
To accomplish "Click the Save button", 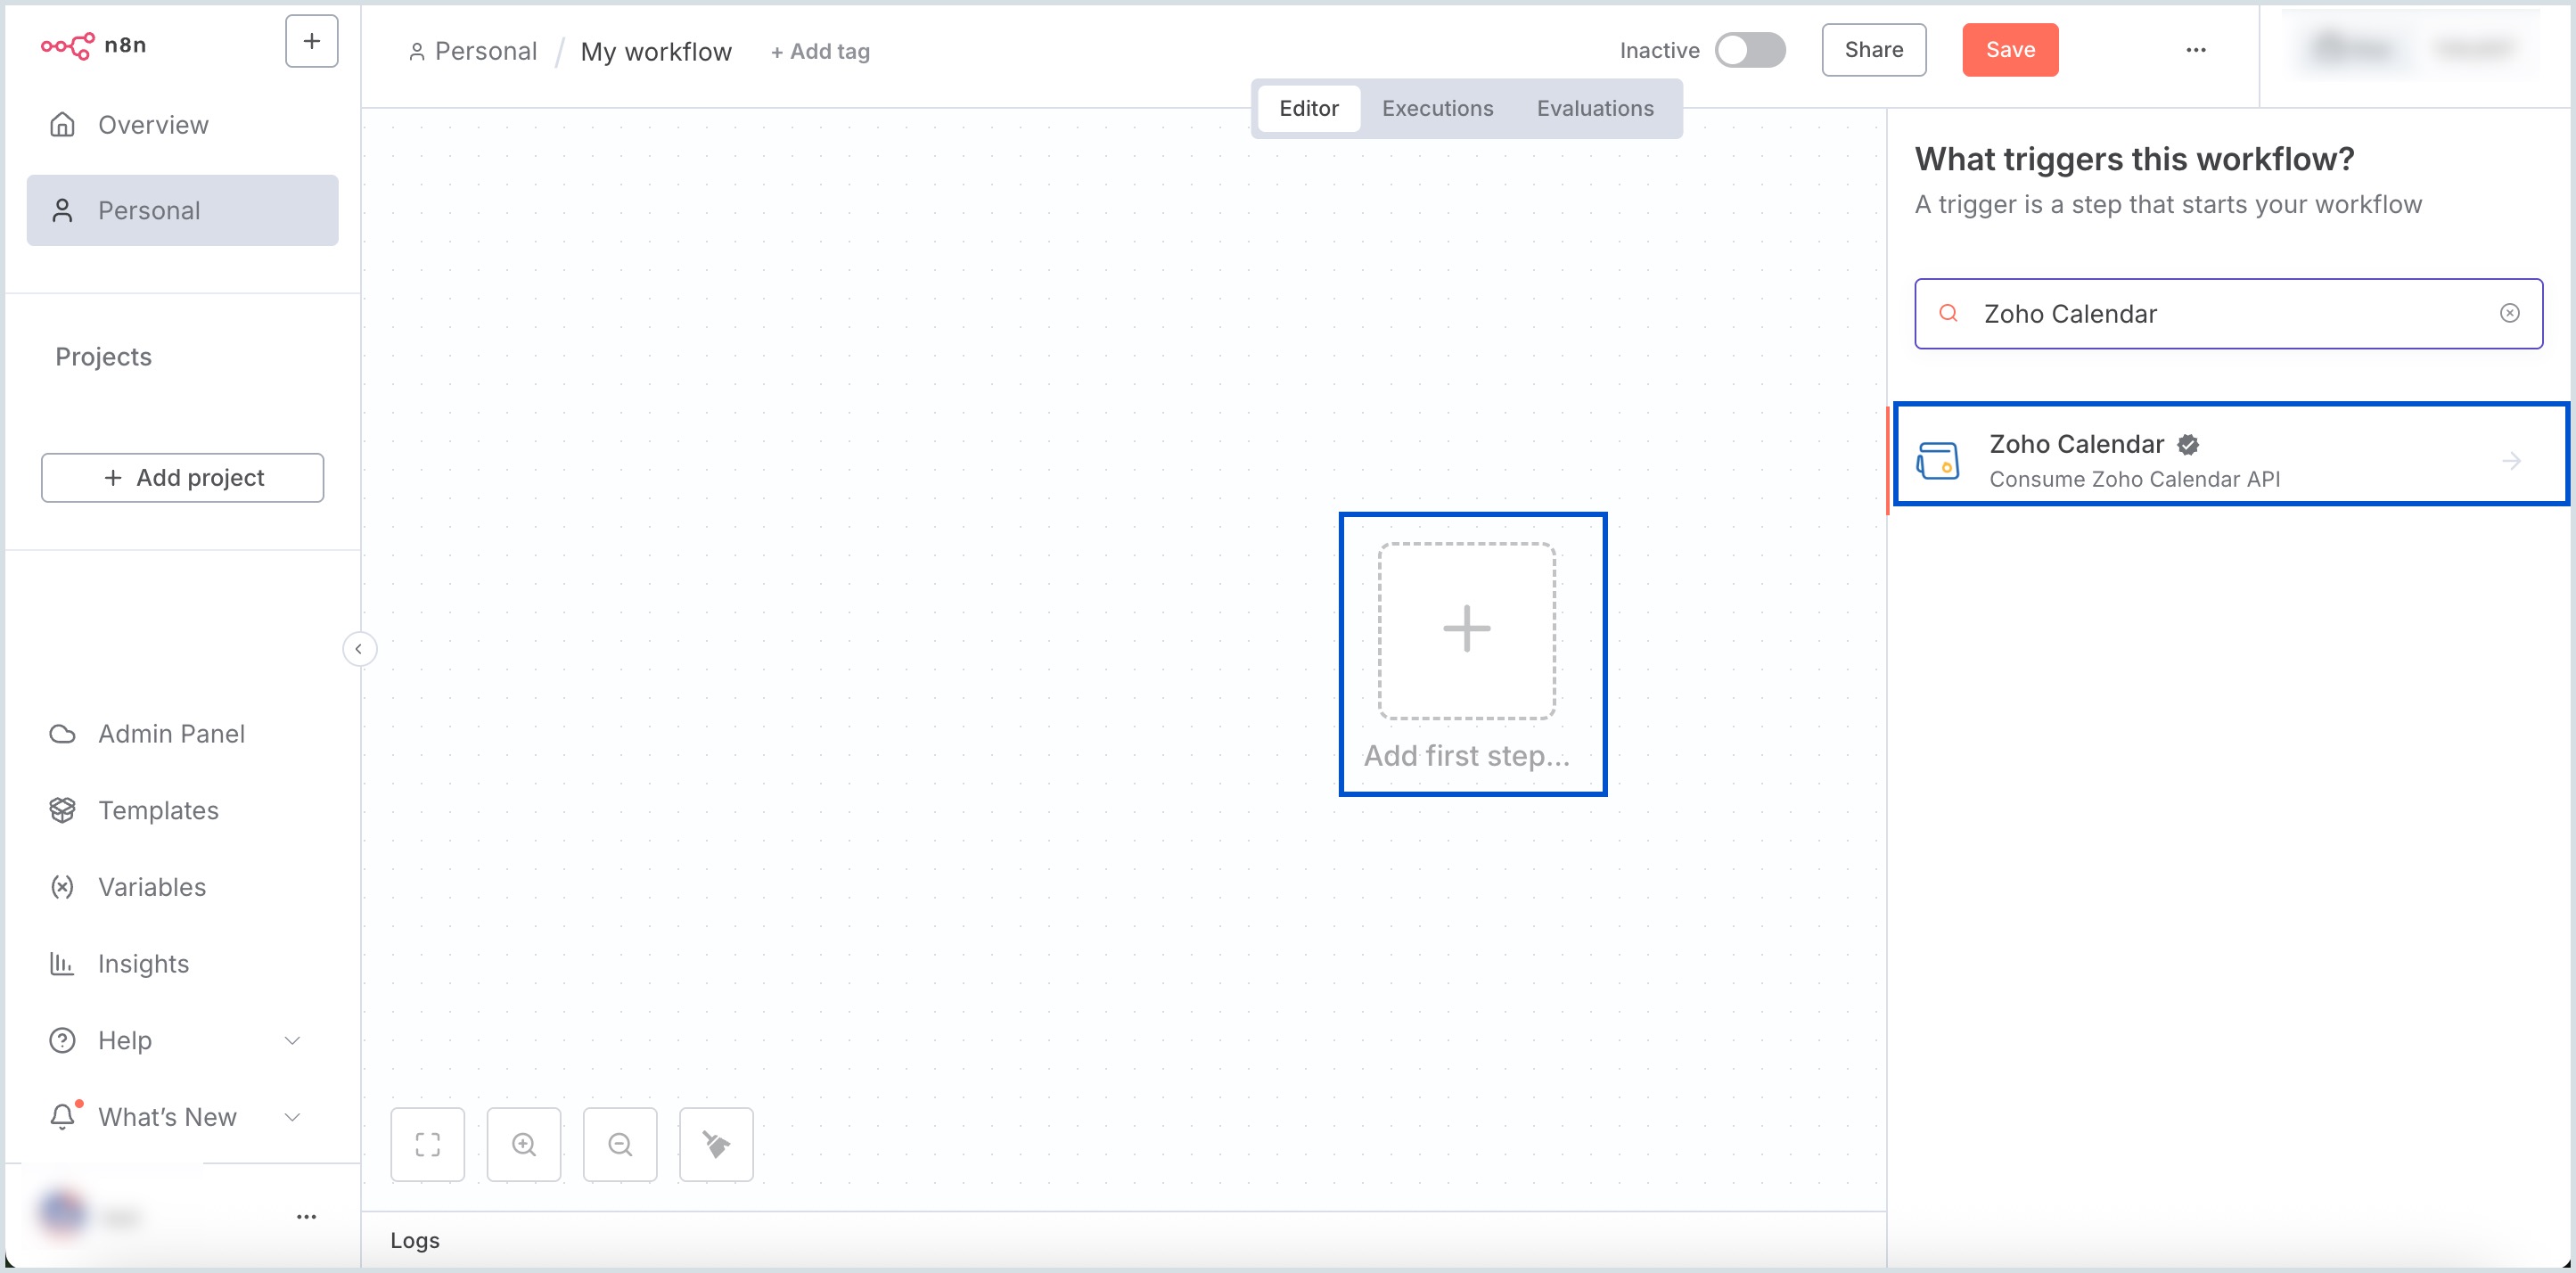I will coord(2009,50).
